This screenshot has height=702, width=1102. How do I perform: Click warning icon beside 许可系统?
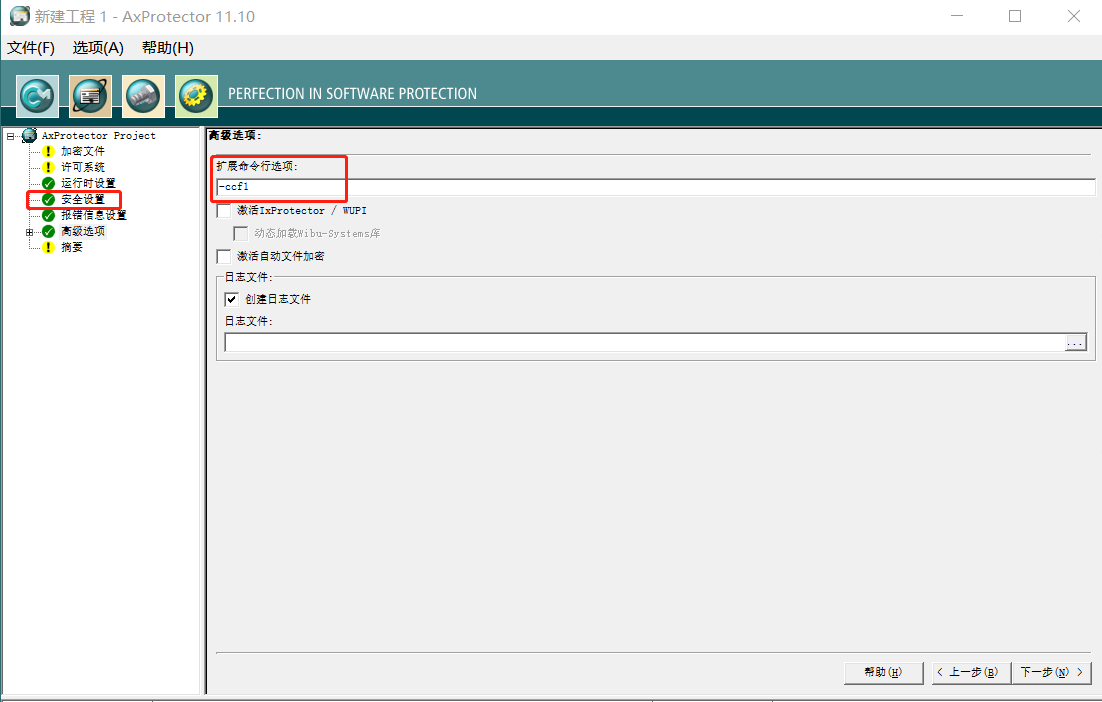(48, 167)
